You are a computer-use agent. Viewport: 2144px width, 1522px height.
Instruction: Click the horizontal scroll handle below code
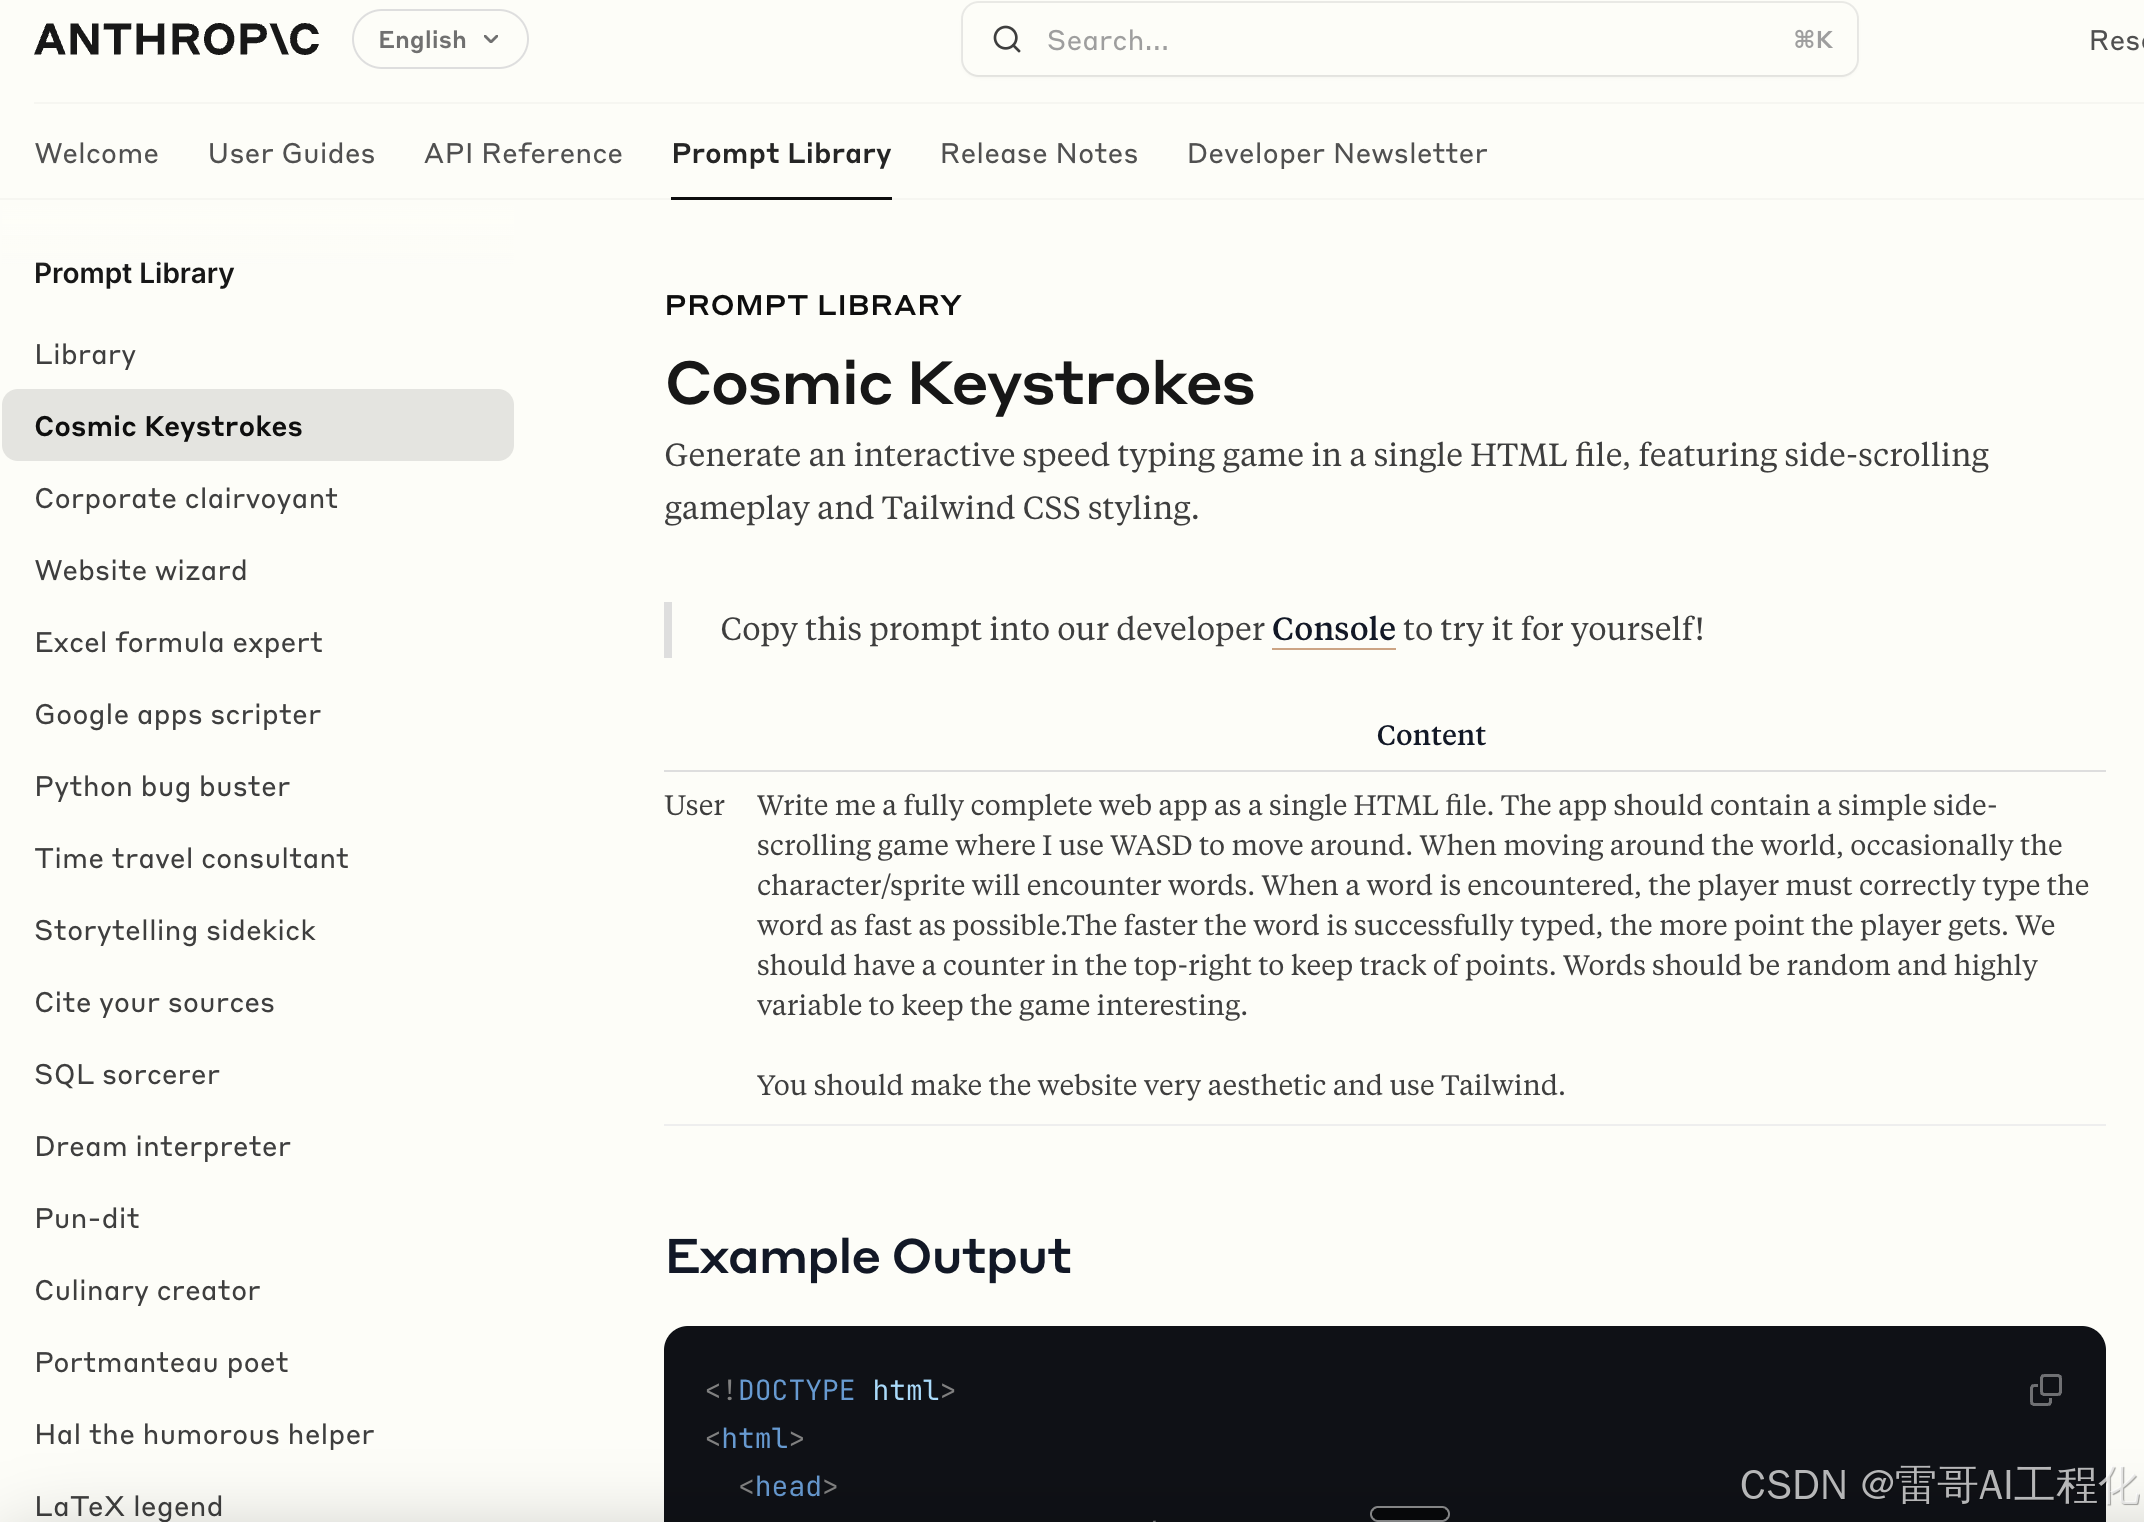(x=1409, y=1513)
